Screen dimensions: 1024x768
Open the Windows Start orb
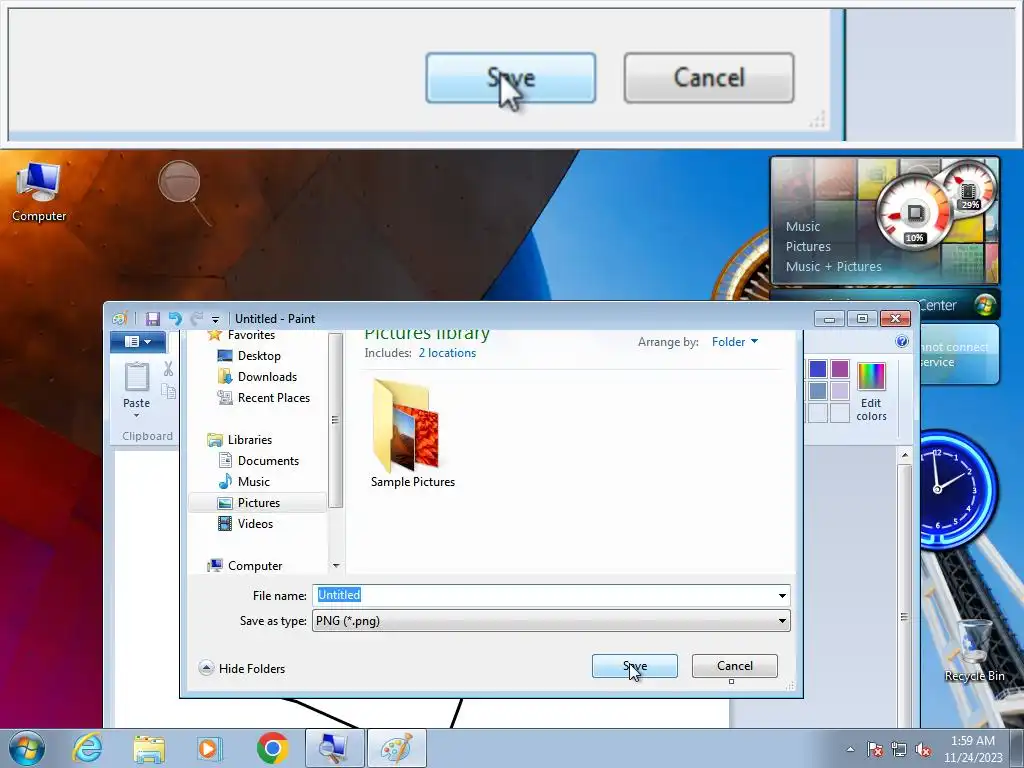26,748
